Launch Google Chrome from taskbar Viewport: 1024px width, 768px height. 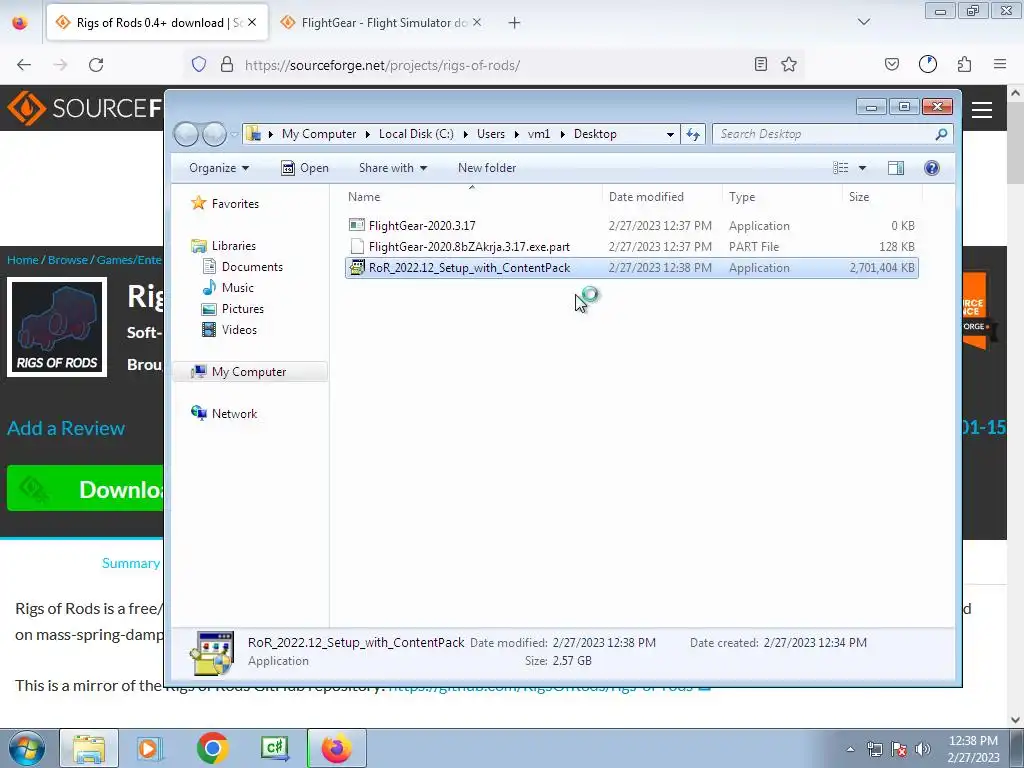click(212, 748)
